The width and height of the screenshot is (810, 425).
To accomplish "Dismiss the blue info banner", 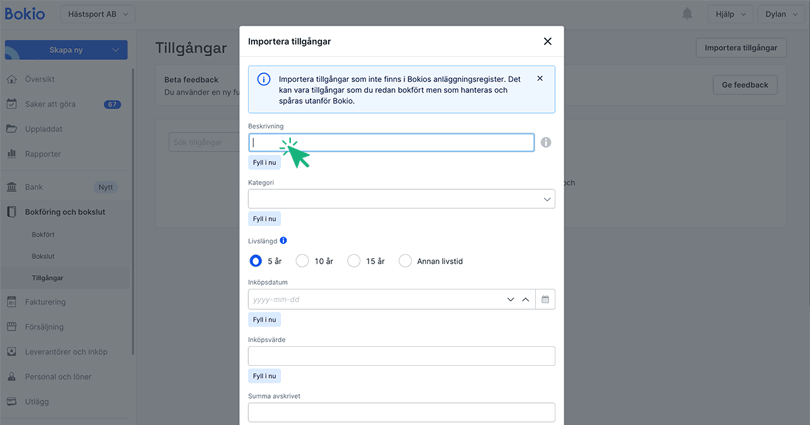I will [x=540, y=78].
